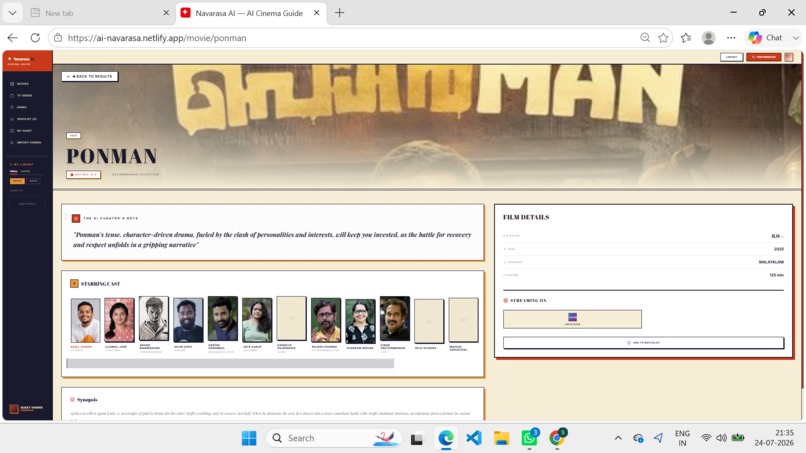Screen dimensions: 806x453
Task: Open Sandhya Rajendran placeholder cast card
Action: pyautogui.click(x=291, y=319)
